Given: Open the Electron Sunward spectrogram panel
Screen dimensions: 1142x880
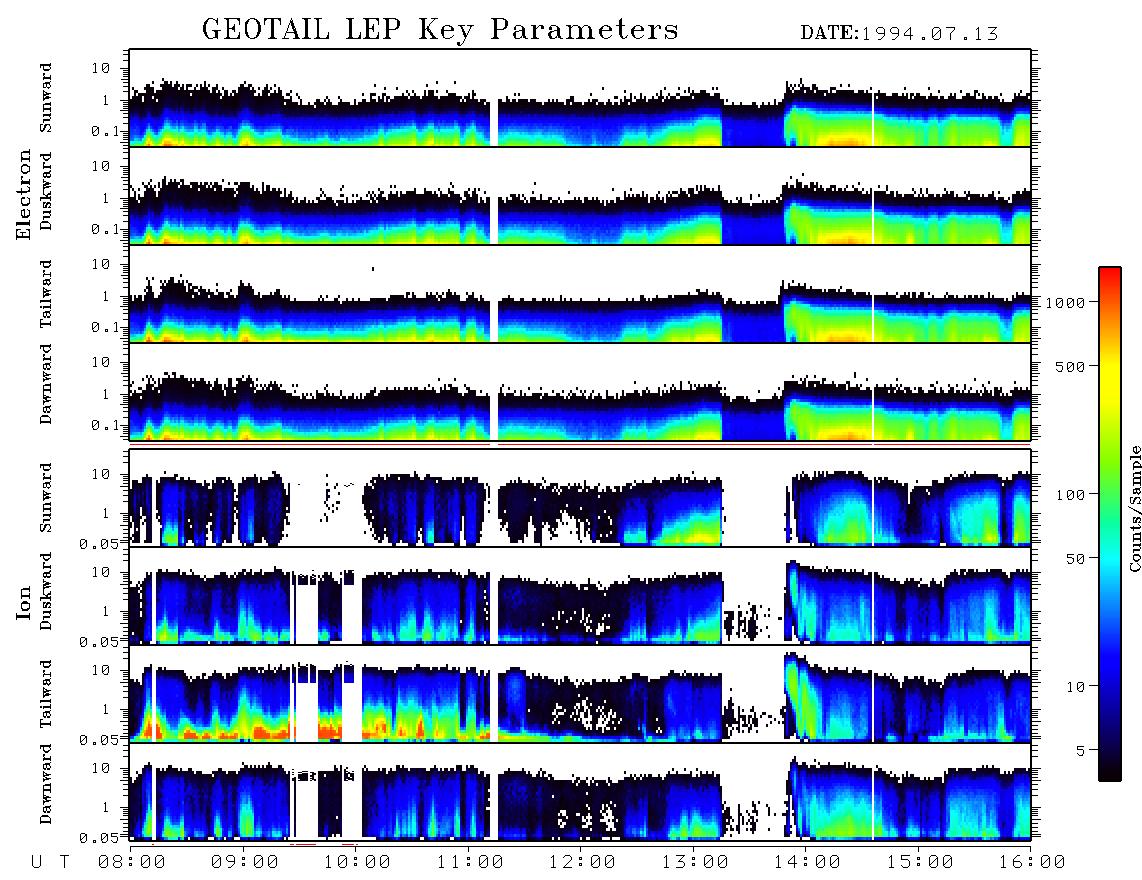Looking at the screenshot, I should click(x=580, y=98).
